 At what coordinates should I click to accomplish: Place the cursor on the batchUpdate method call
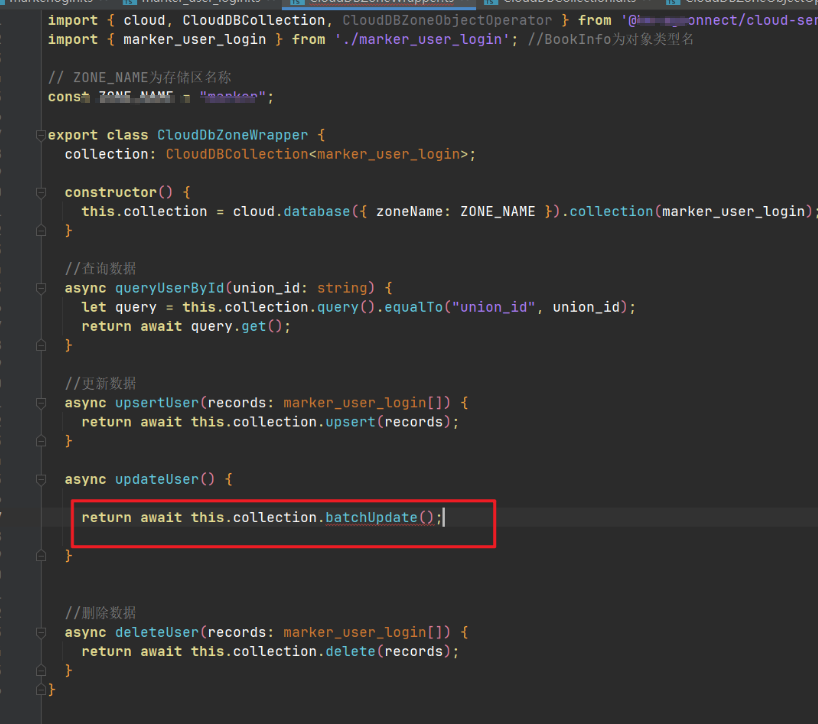[370, 517]
